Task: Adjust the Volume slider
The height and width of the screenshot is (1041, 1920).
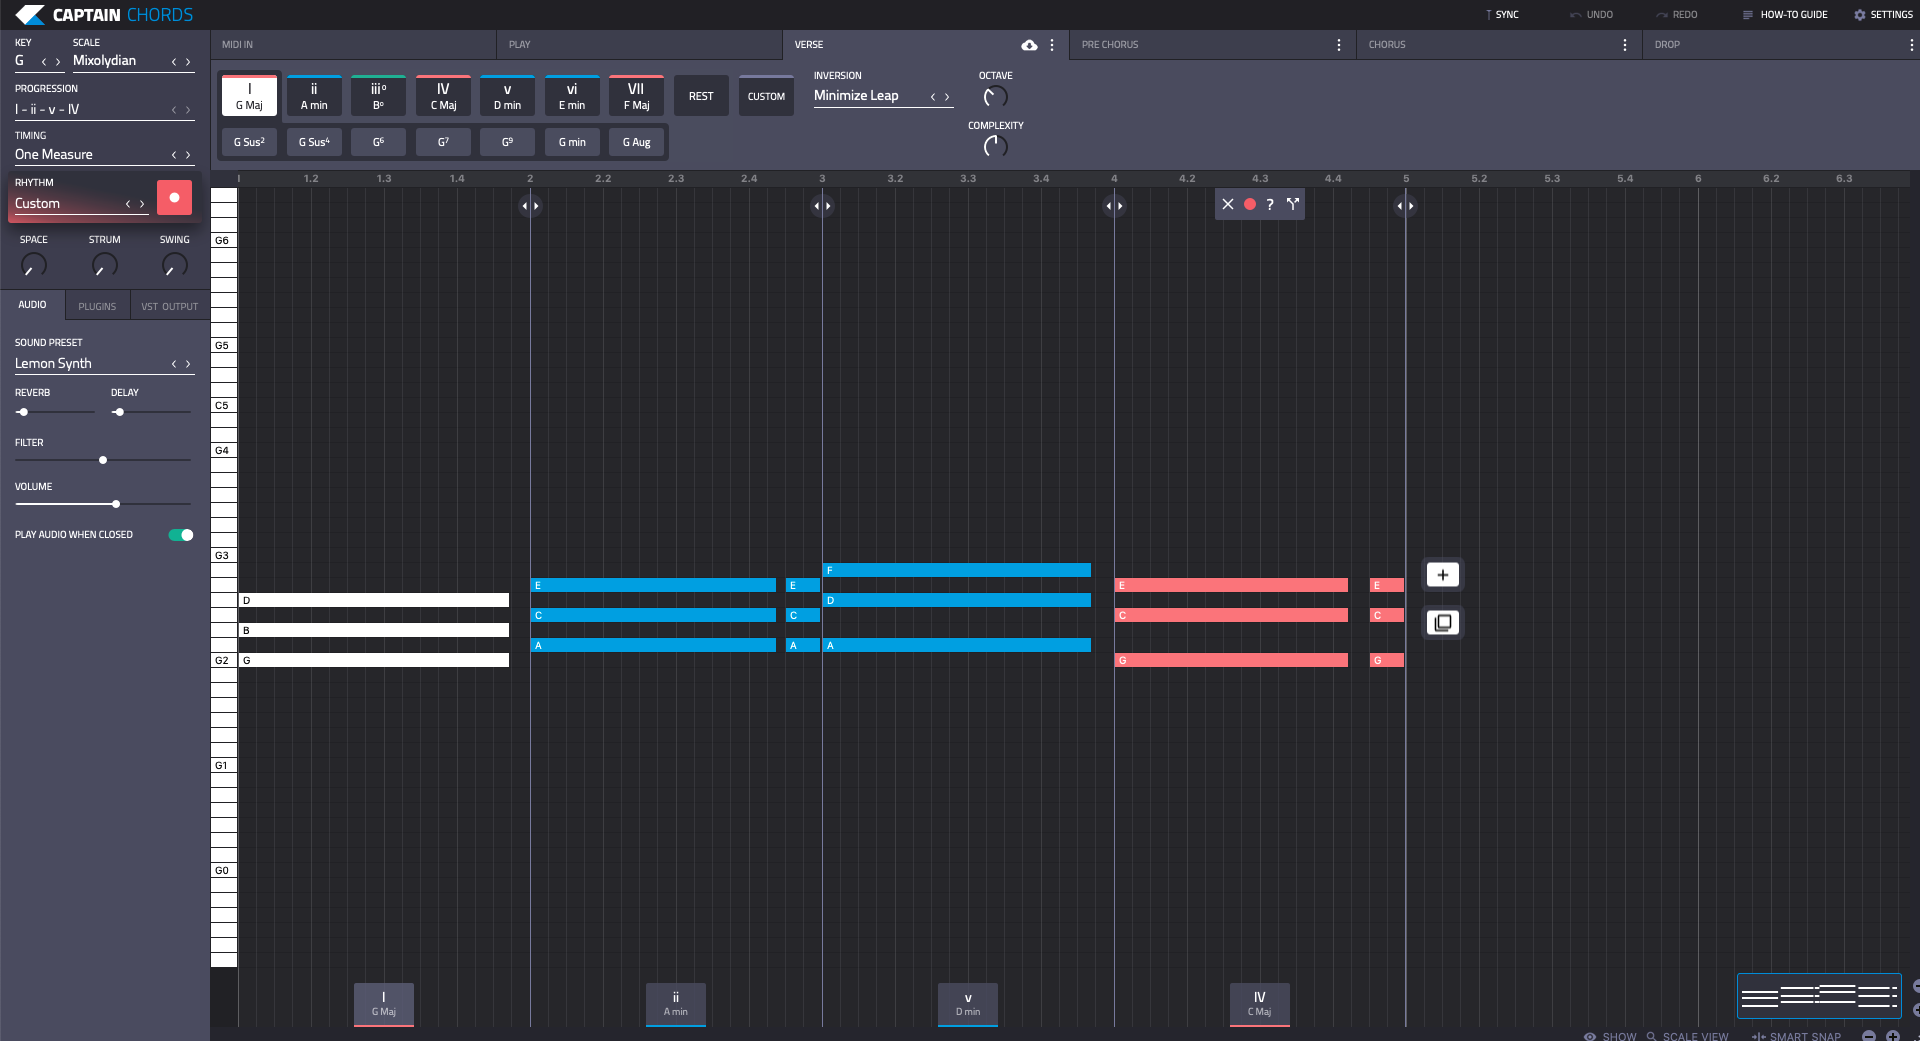Action: click(102, 504)
